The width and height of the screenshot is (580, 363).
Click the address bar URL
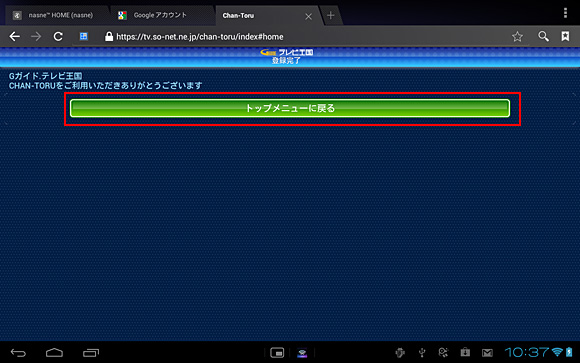pos(200,37)
